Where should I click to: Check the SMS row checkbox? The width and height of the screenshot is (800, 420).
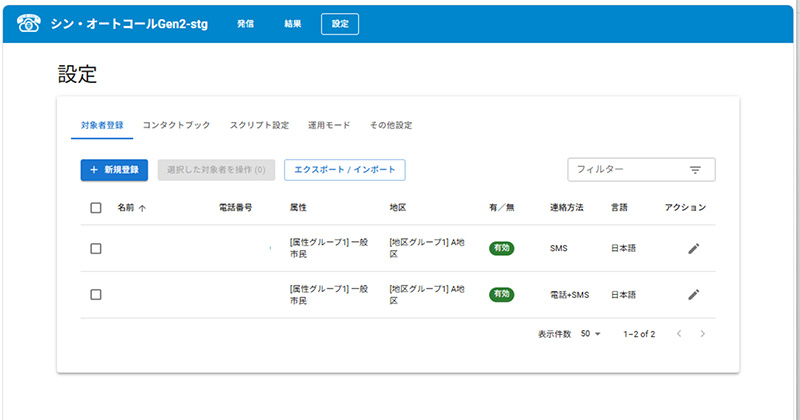tap(95, 249)
